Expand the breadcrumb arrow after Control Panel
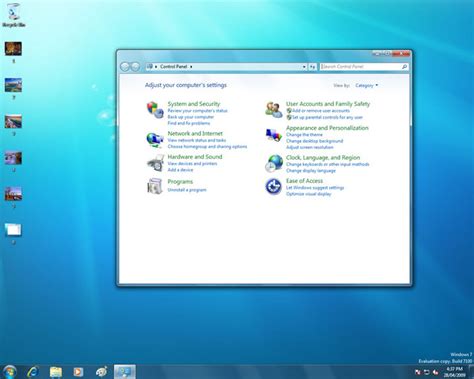The image size is (474, 379). pos(191,67)
